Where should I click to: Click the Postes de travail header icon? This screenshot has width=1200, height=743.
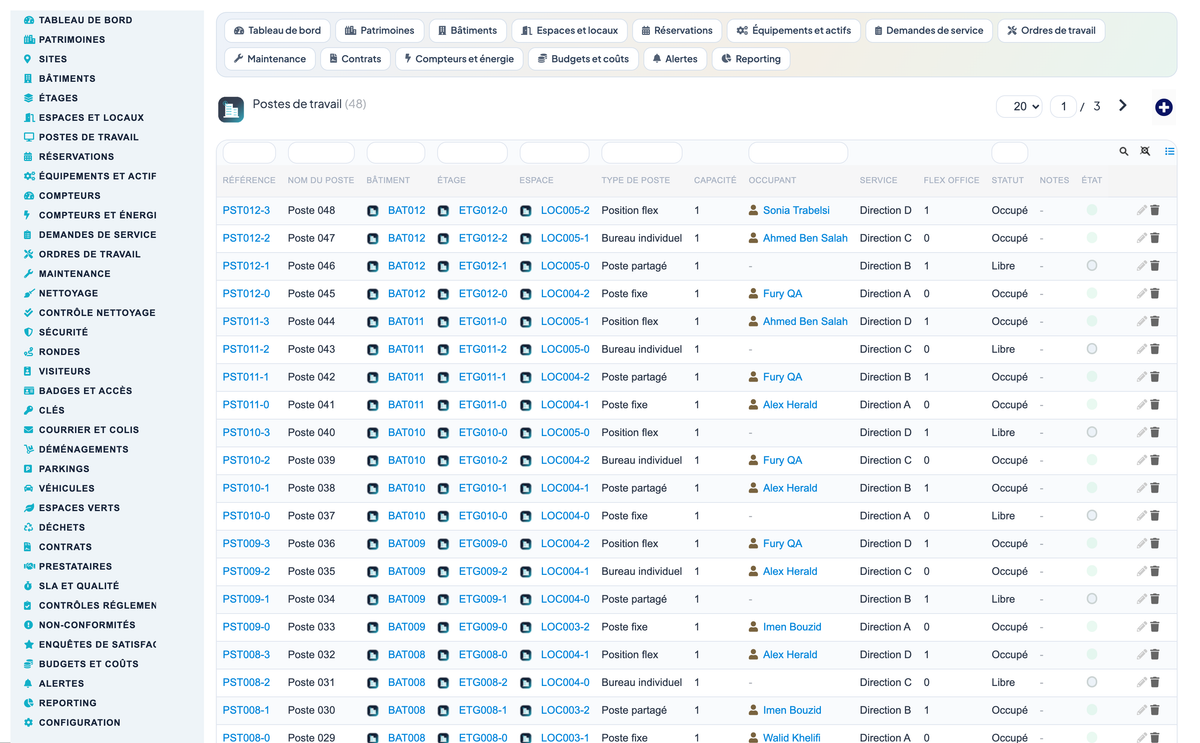pos(231,109)
